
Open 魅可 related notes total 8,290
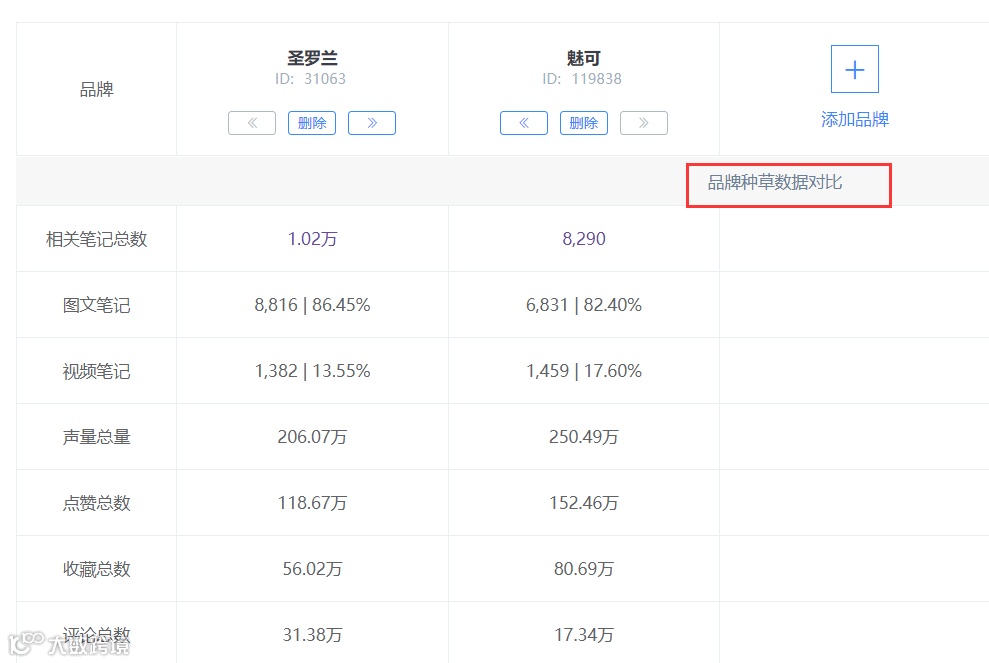tap(584, 239)
